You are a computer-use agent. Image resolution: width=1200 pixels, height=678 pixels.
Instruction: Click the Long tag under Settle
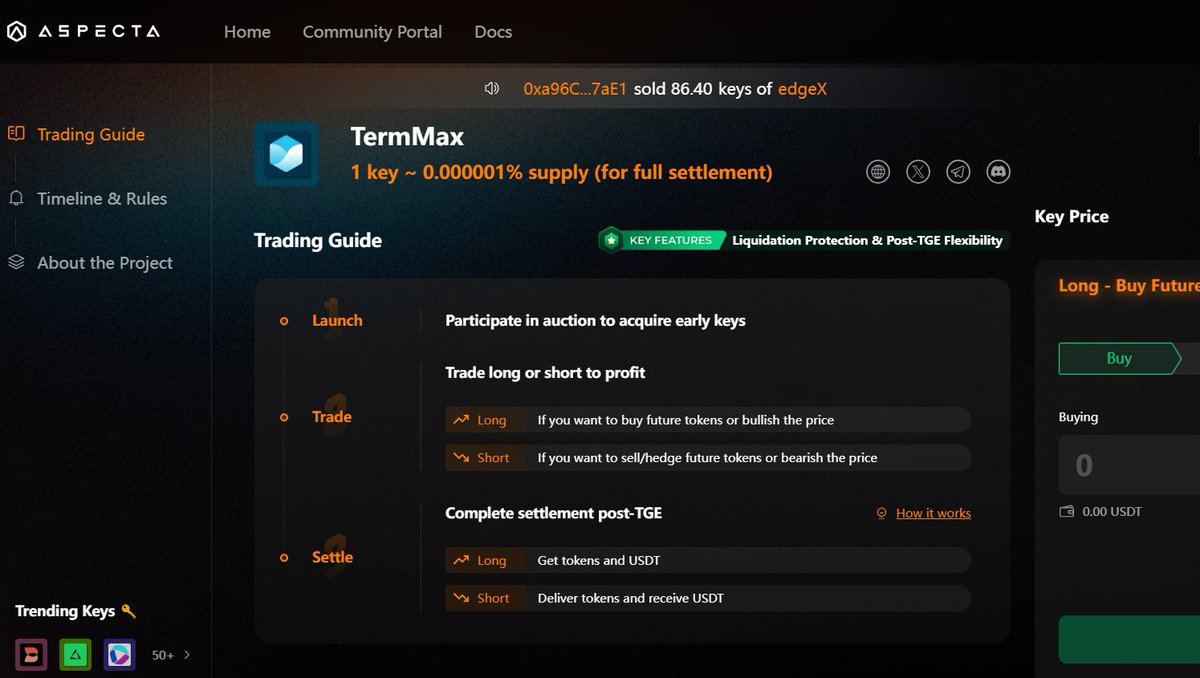tap(485, 561)
